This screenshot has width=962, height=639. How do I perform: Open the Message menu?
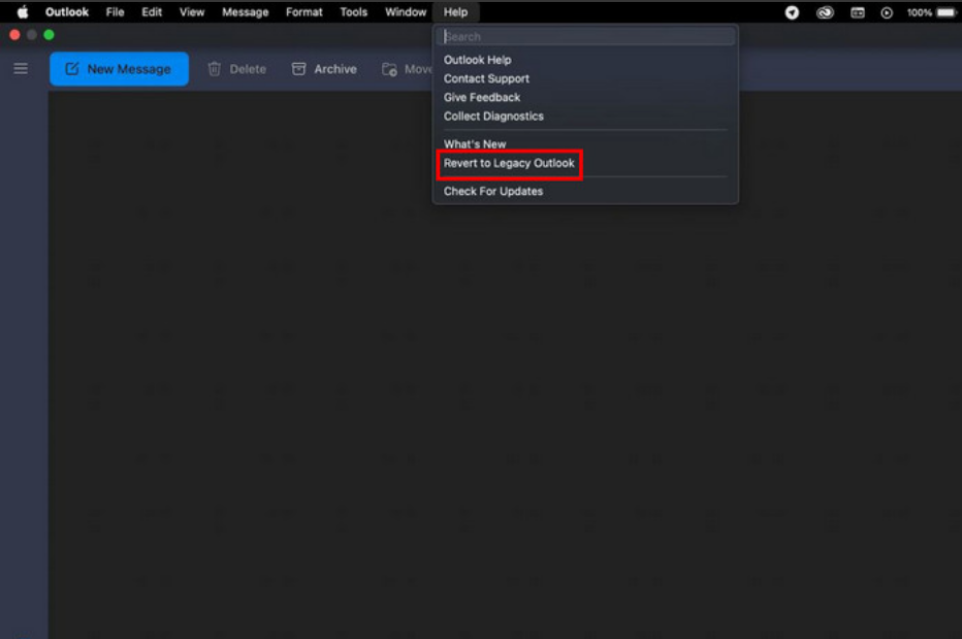click(x=245, y=12)
